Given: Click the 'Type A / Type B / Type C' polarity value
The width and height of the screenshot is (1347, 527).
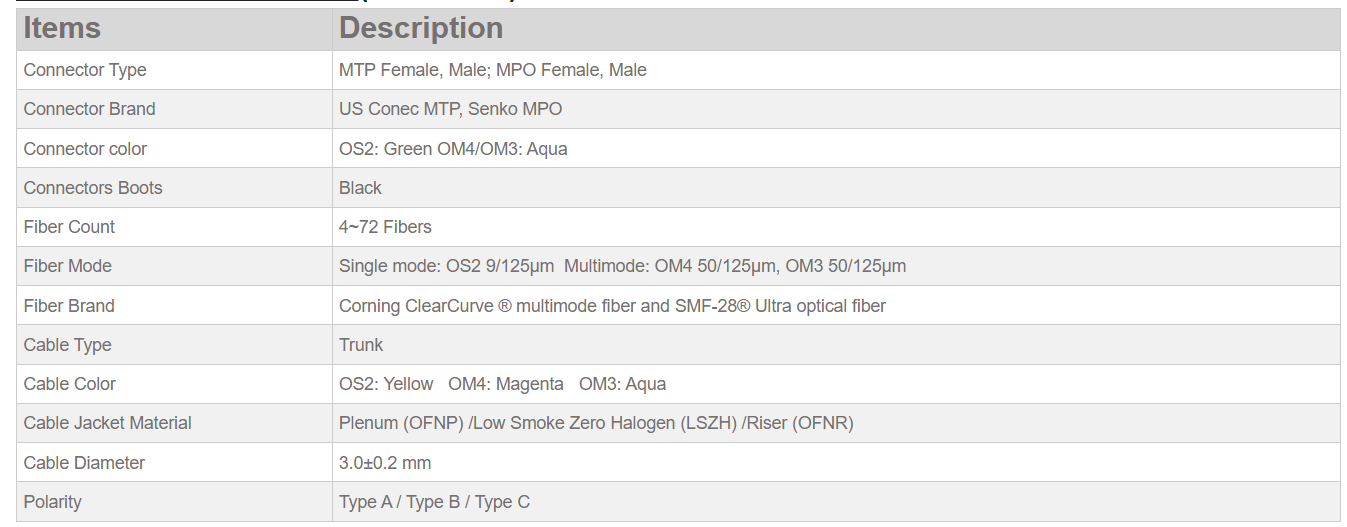Looking at the screenshot, I should coord(434,502).
